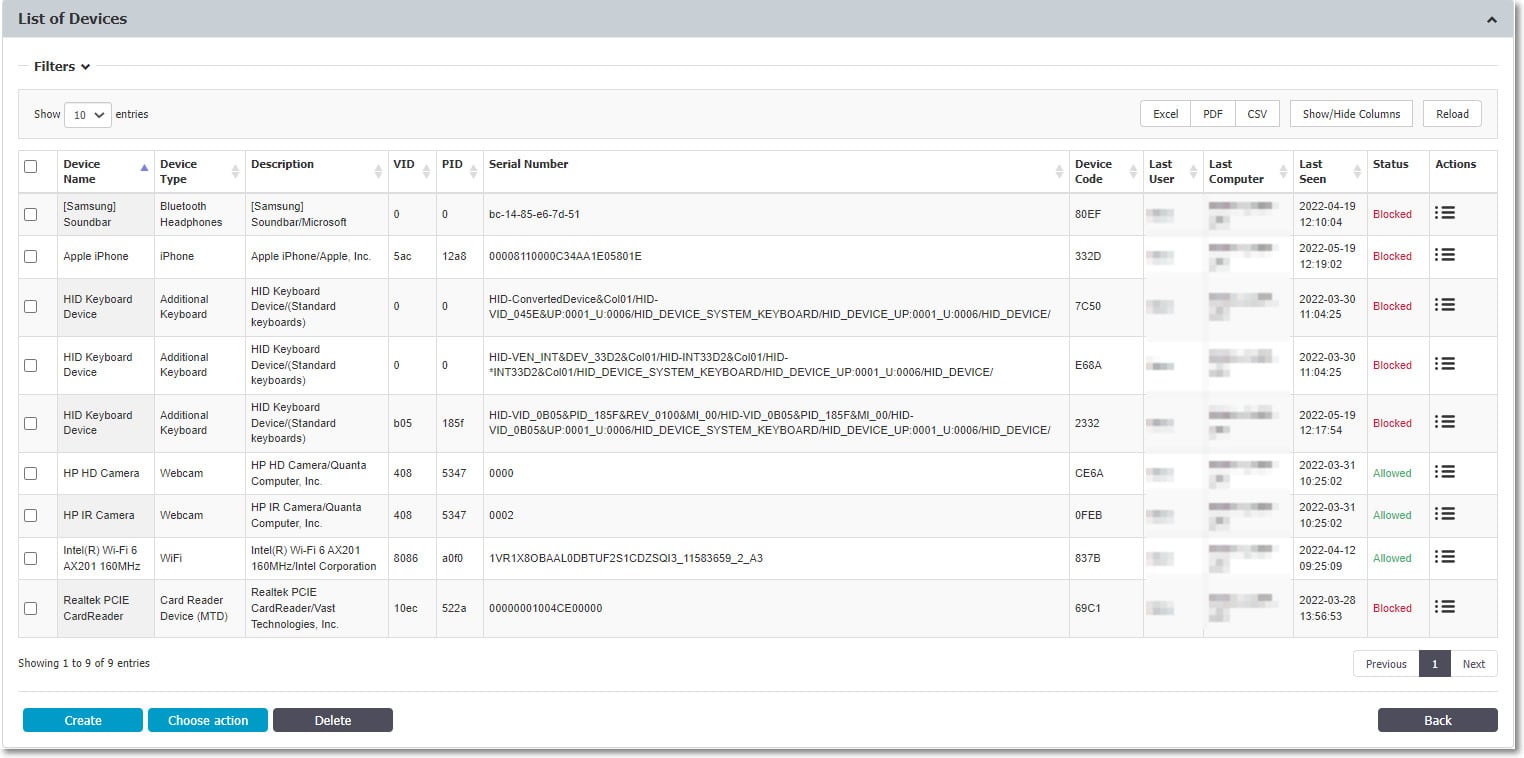Viewport: 1524px width, 758px height.
Task: Go to Previous page of entries
Action: [1386, 664]
